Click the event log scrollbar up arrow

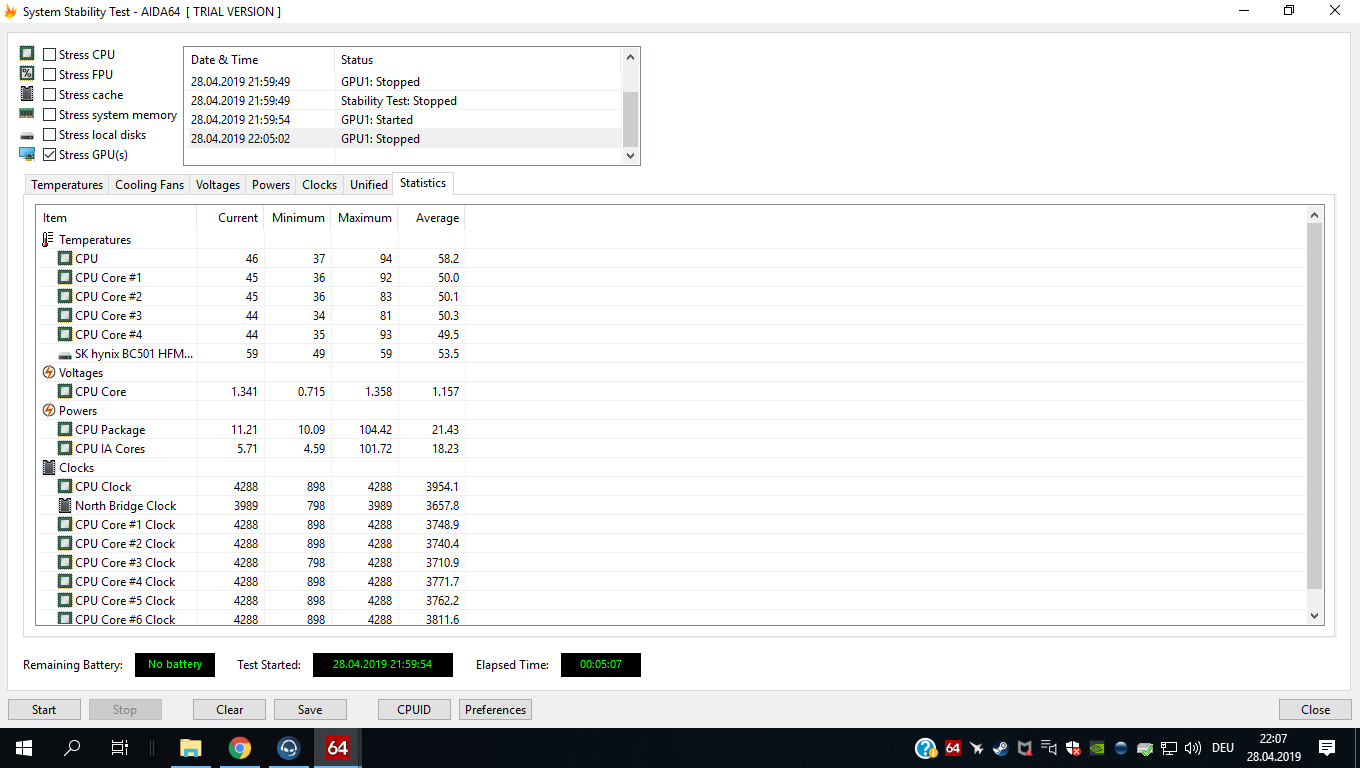point(630,57)
